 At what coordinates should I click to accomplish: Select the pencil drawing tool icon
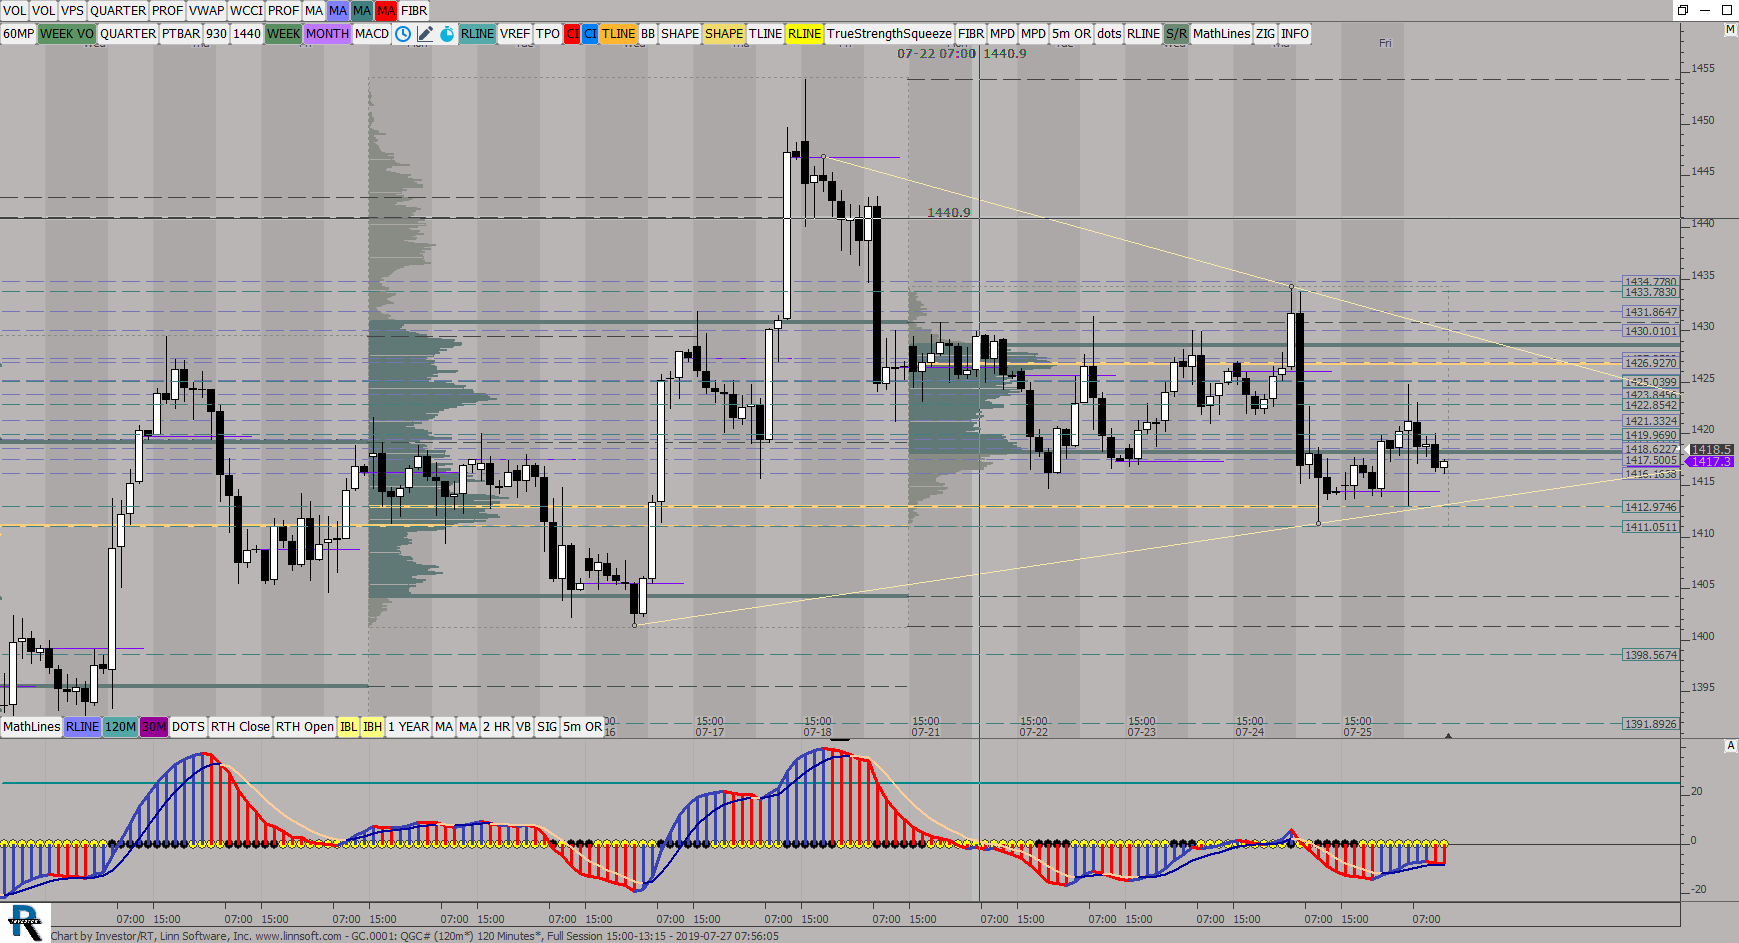(425, 34)
